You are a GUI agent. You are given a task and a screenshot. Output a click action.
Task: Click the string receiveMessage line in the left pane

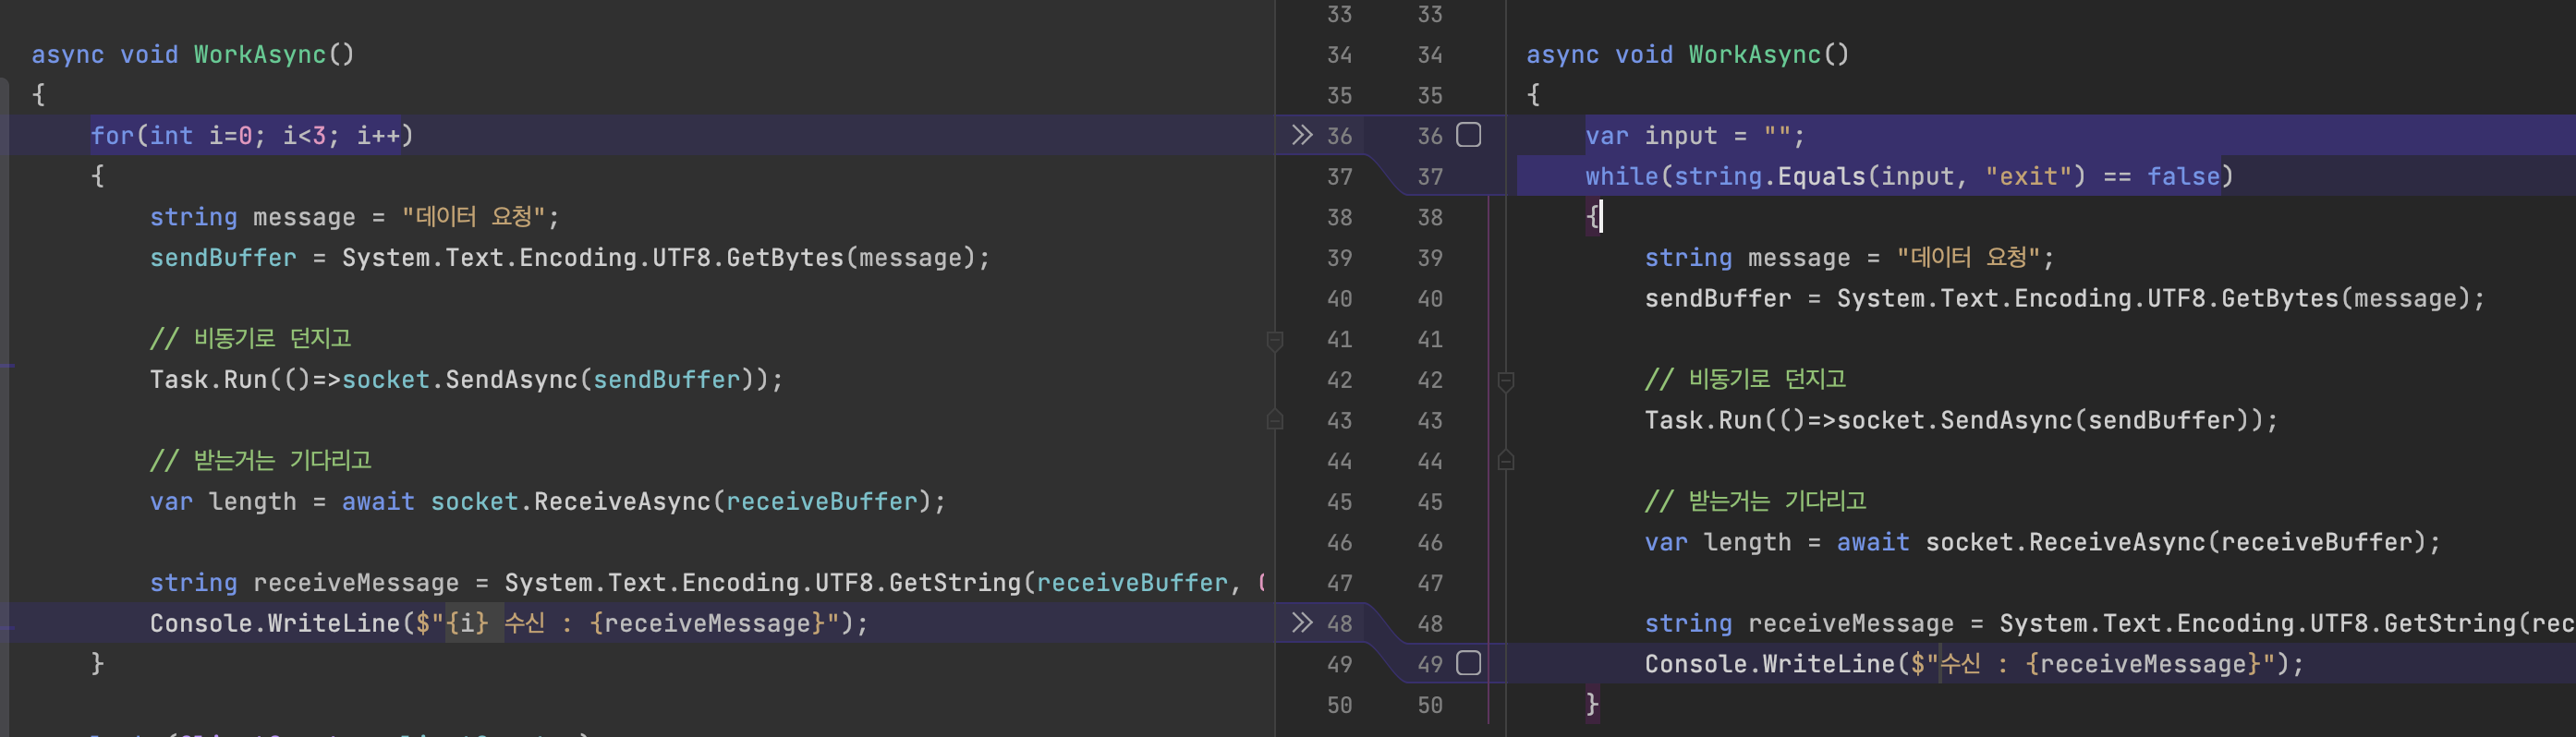pyautogui.click(x=707, y=582)
